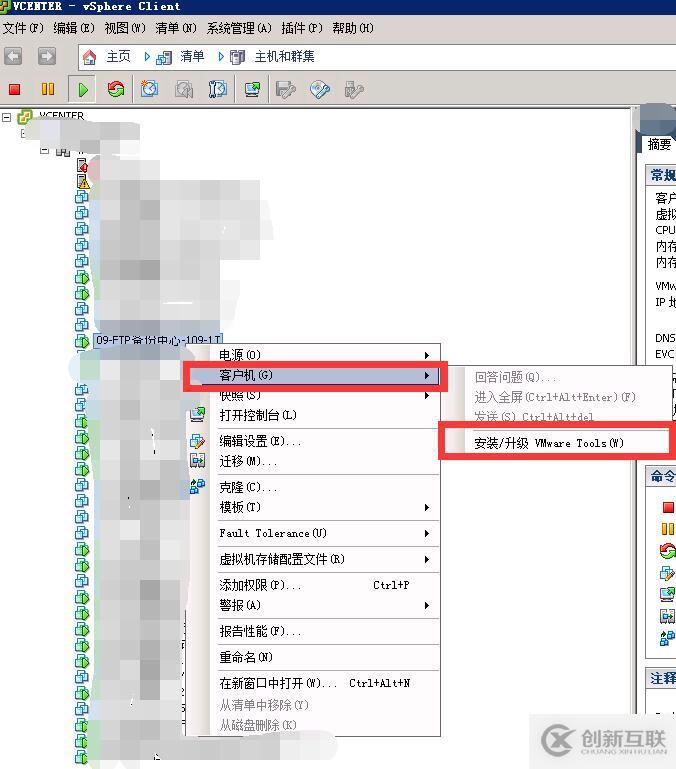Click reset icon in commands panel
The width and height of the screenshot is (676, 769).
[667, 551]
